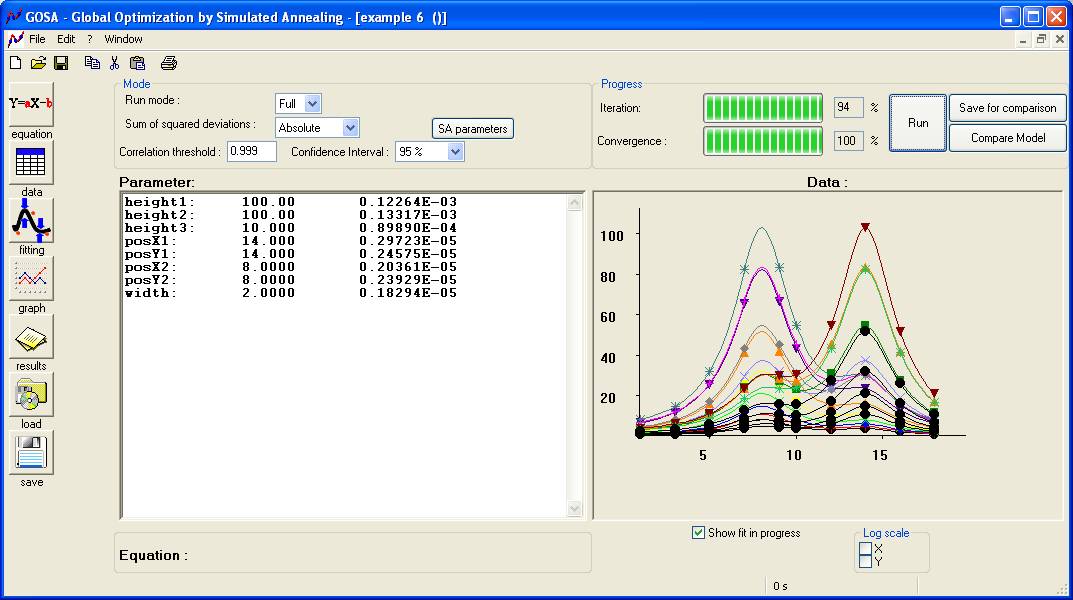Restore the inner document window
Screen dimensions: 1073x600
[x=1041, y=39]
